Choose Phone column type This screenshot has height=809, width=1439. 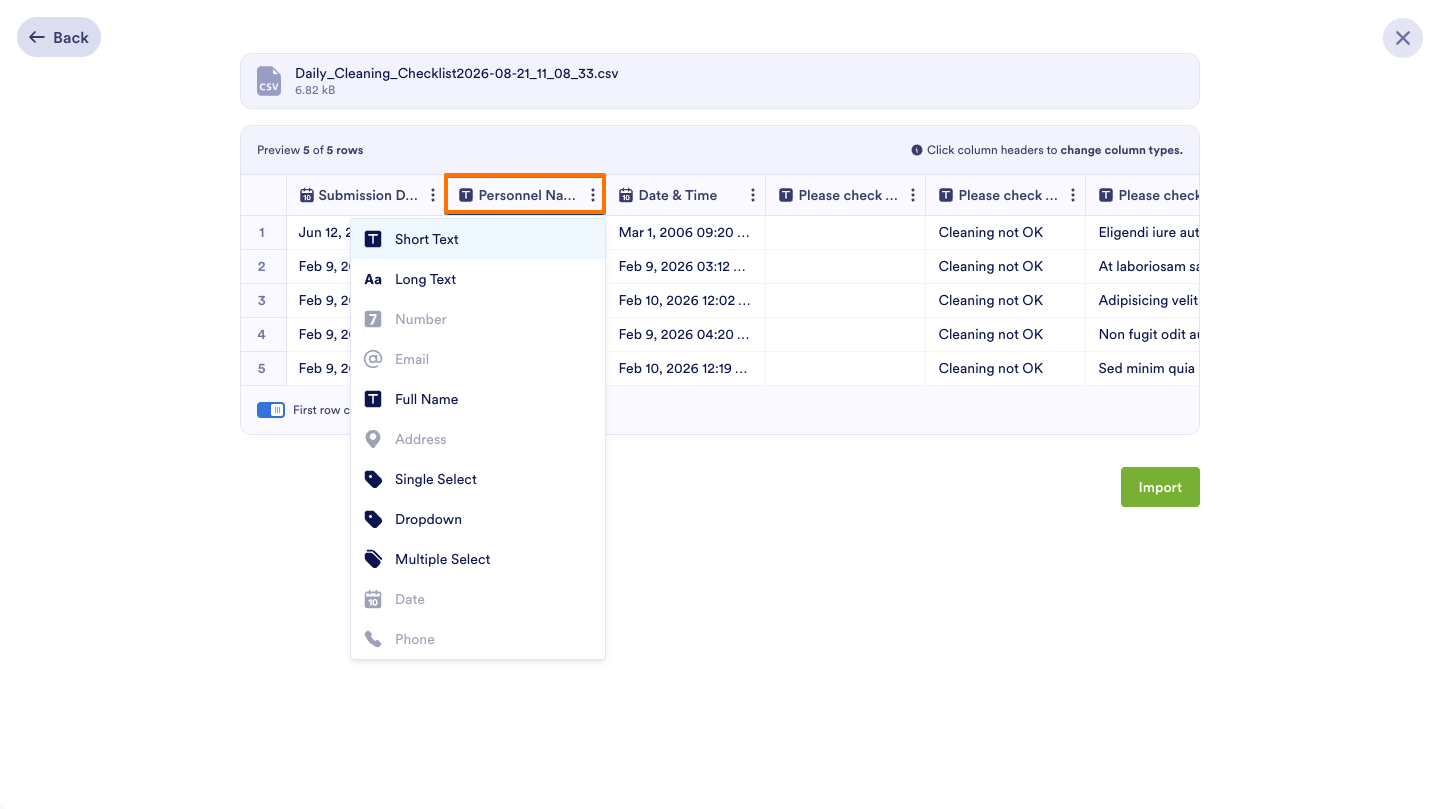pyautogui.click(x=478, y=639)
